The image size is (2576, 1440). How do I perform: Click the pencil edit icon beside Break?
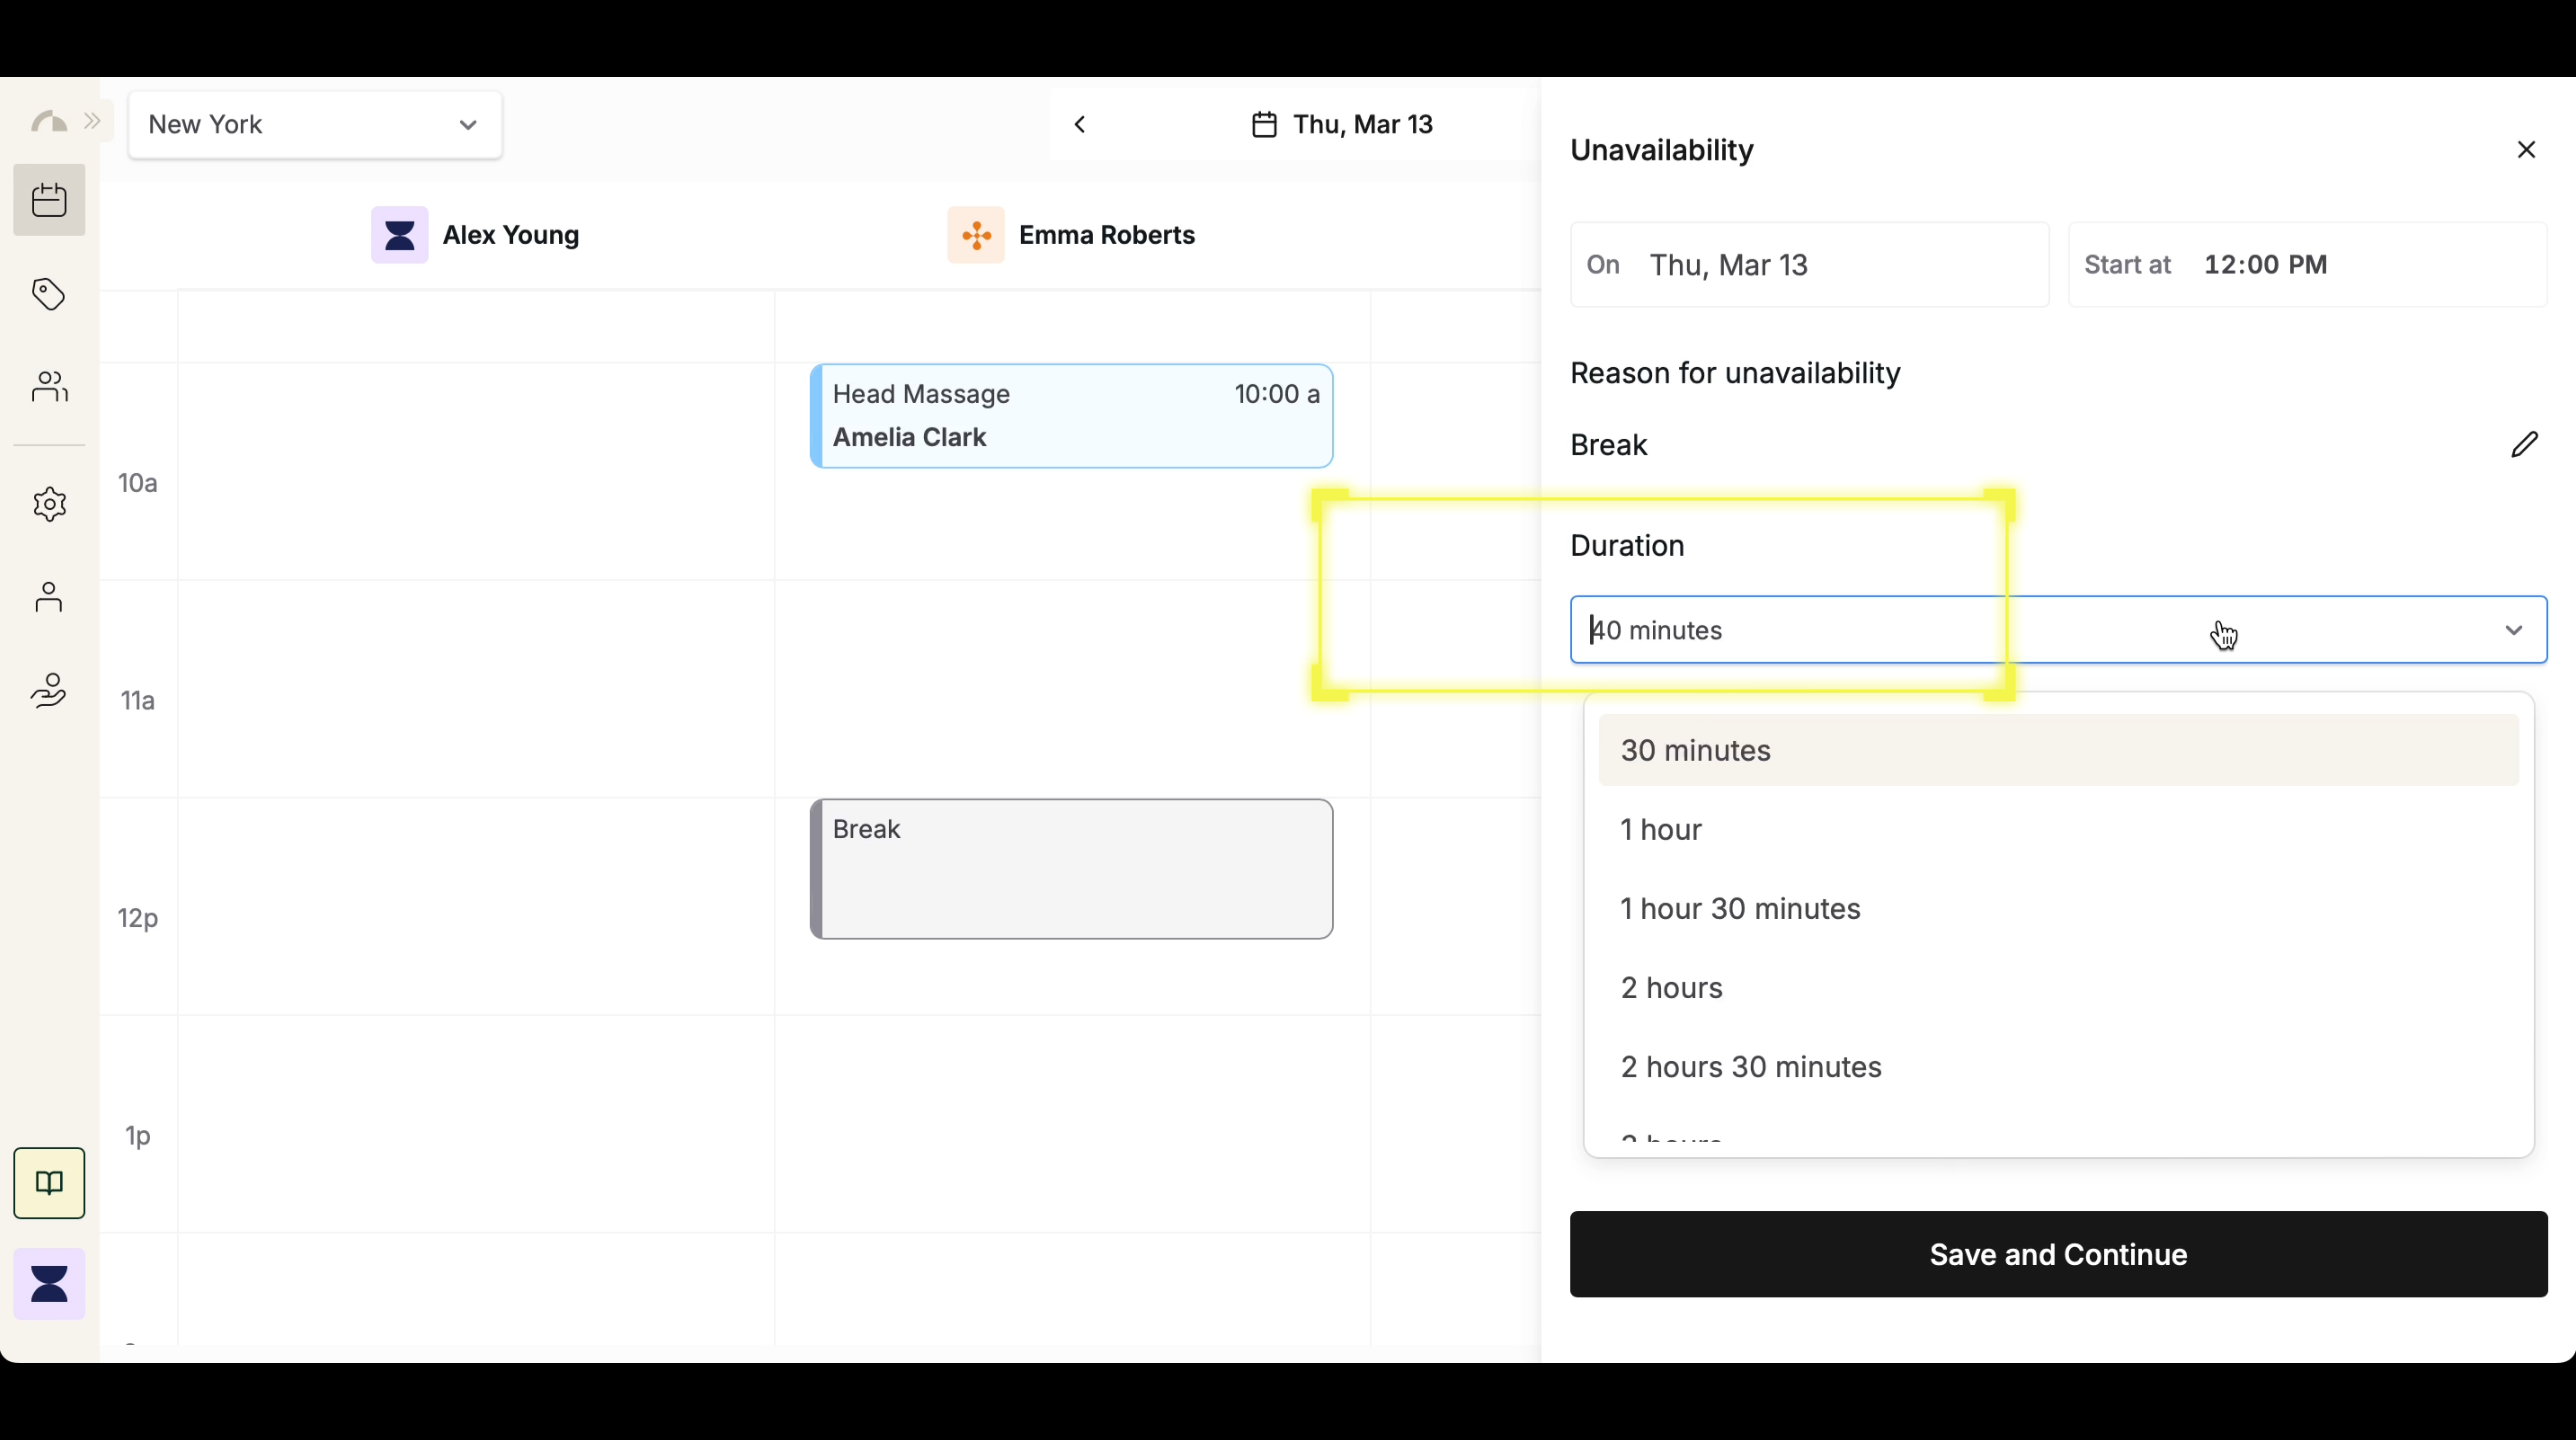coord(2524,444)
